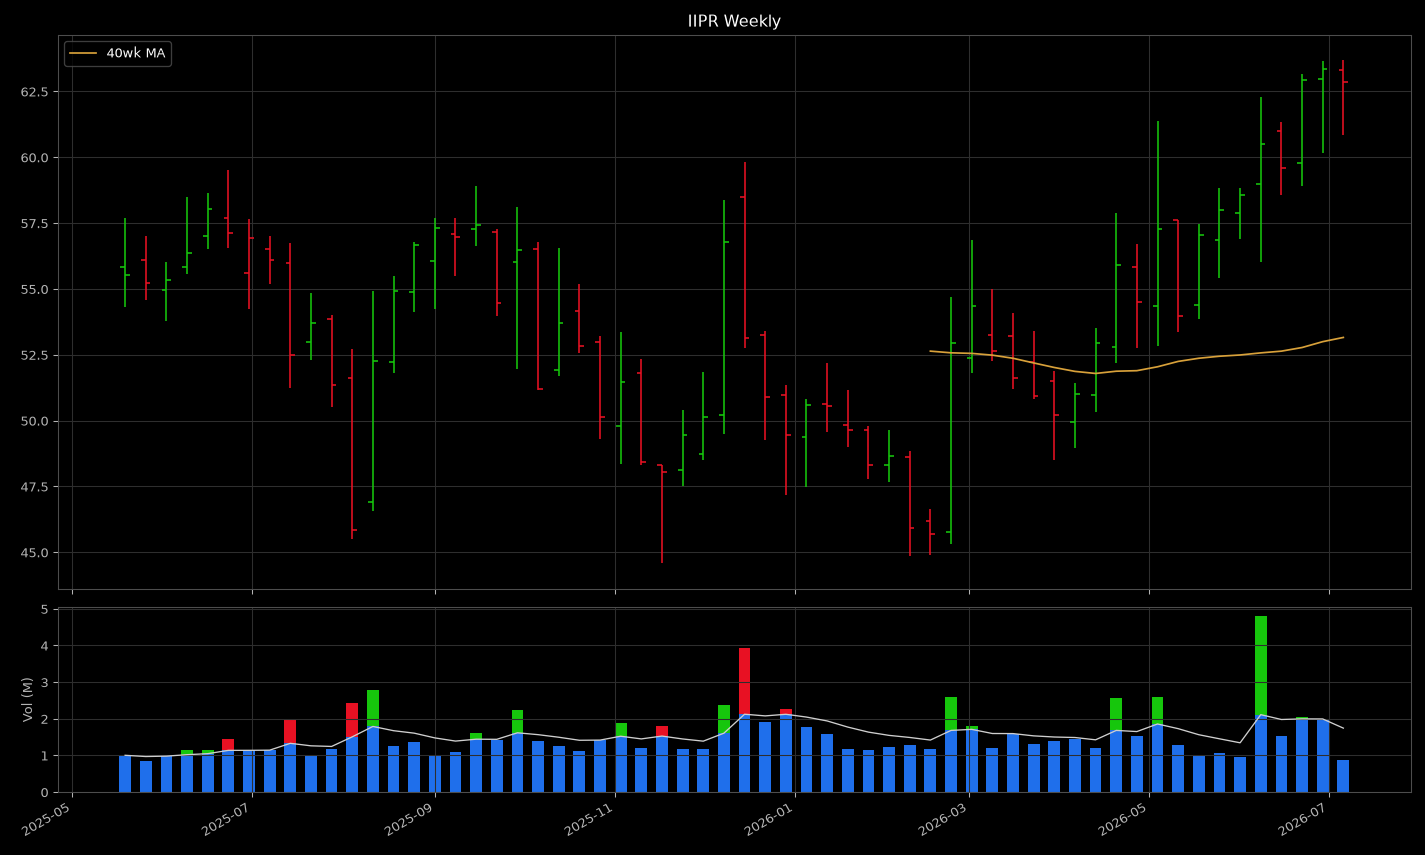Click the 2025-07 date label

coord(228,819)
